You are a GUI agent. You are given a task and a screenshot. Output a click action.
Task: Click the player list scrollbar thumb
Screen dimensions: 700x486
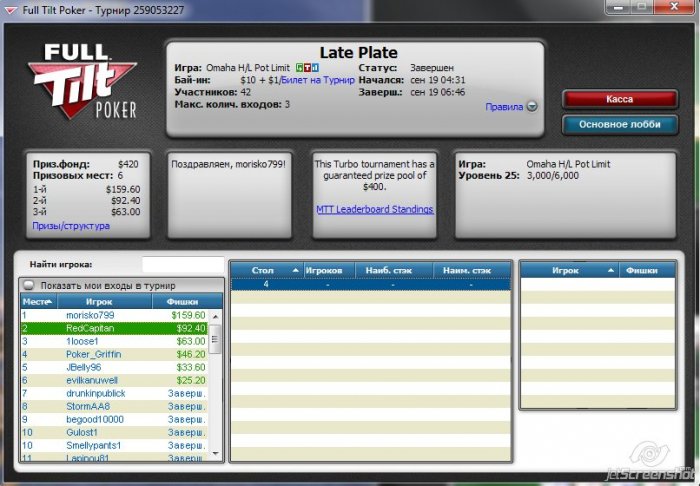[215, 339]
